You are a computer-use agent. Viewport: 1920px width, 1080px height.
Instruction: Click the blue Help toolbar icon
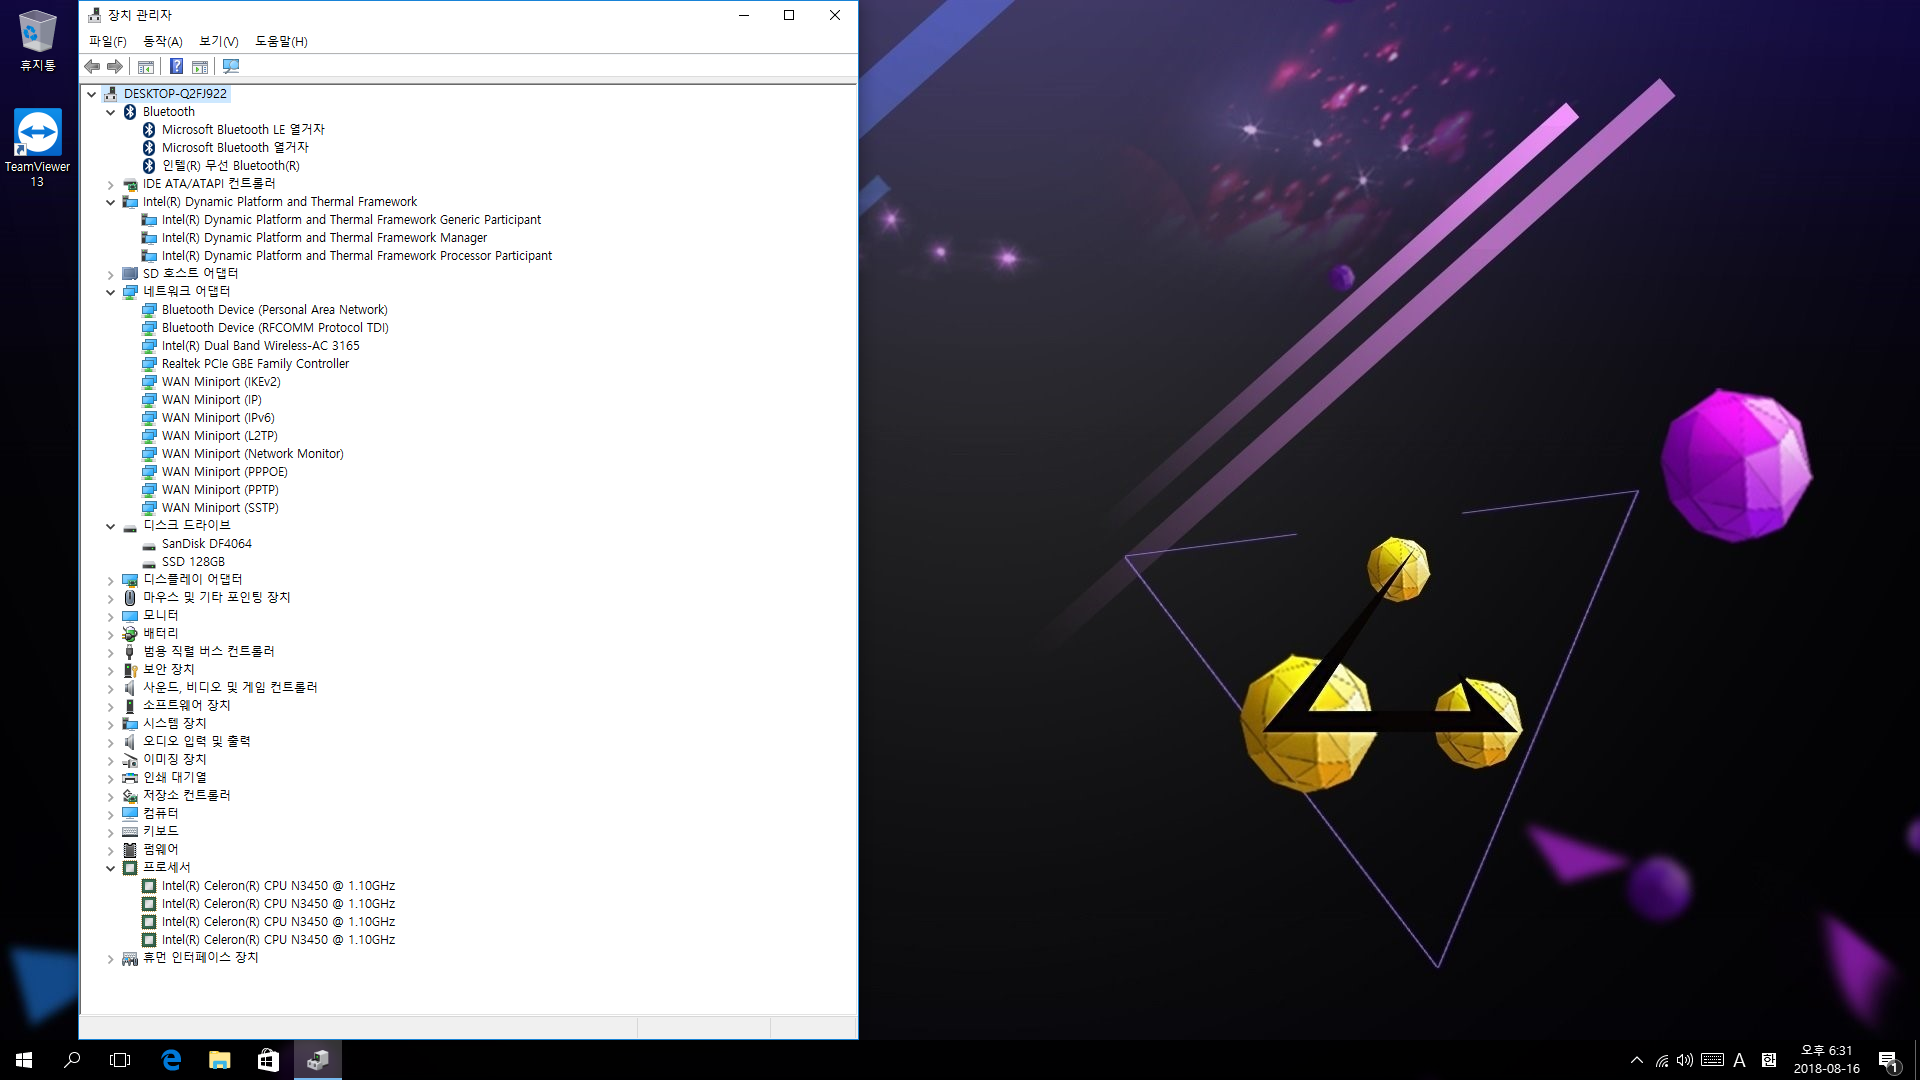tap(176, 66)
